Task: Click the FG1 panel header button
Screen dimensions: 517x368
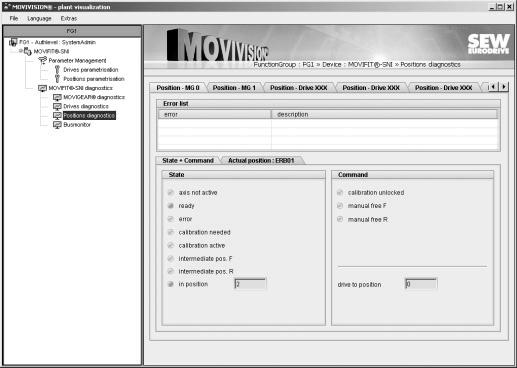Action: 72,31
